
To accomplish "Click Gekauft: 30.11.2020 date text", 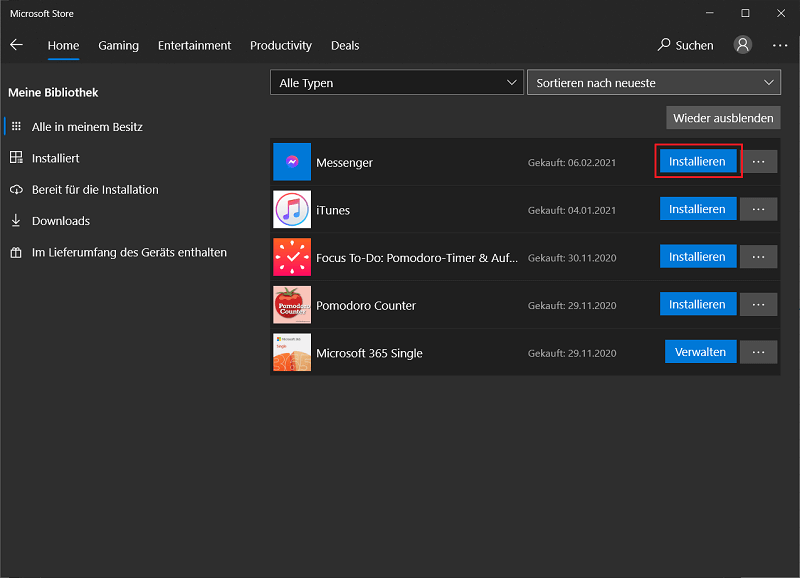I will pyautogui.click(x=571, y=258).
